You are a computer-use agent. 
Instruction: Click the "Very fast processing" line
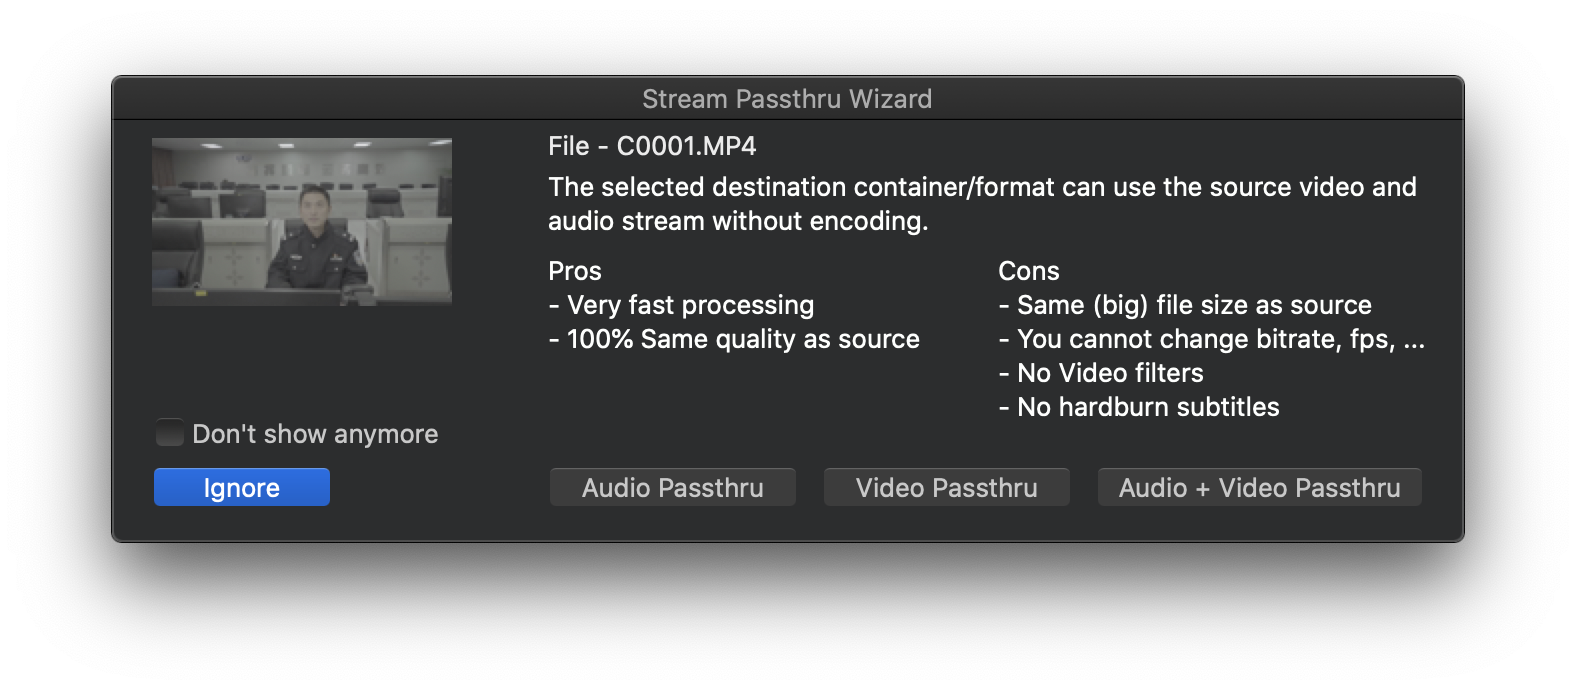pyautogui.click(x=690, y=305)
